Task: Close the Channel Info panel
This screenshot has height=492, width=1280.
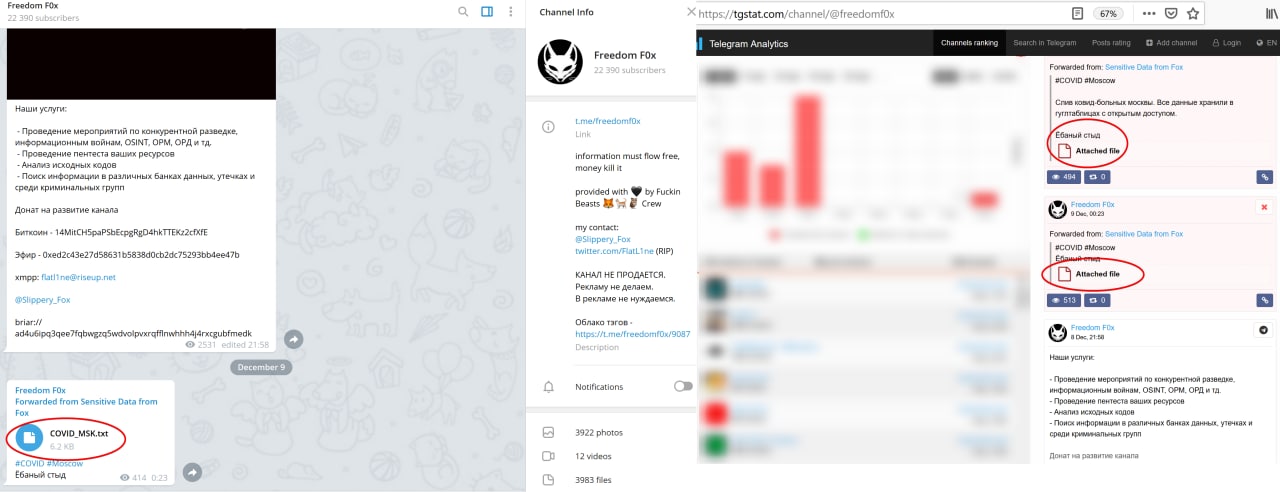Action: [x=691, y=12]
